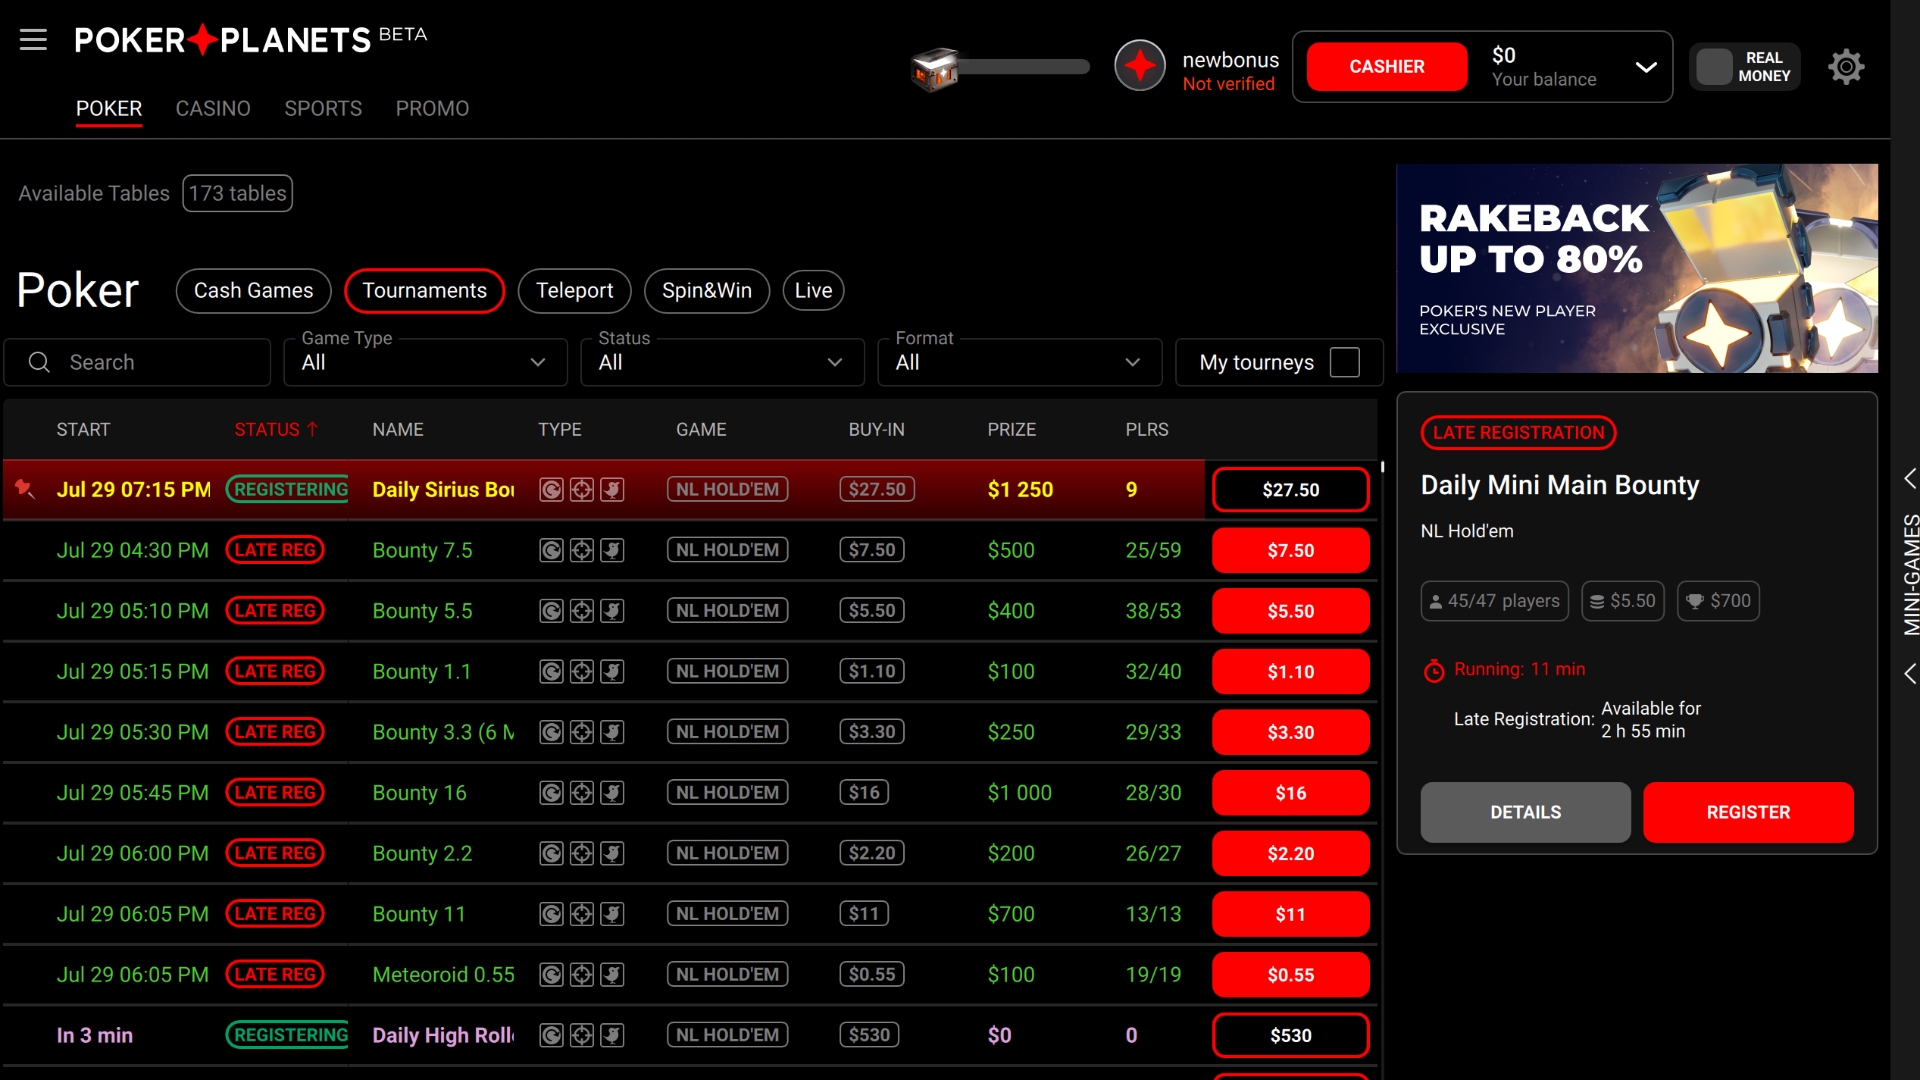1920x1080 pixels.
Task: Register for Bounty 16 via $16 button
Action: (1290, 793)
